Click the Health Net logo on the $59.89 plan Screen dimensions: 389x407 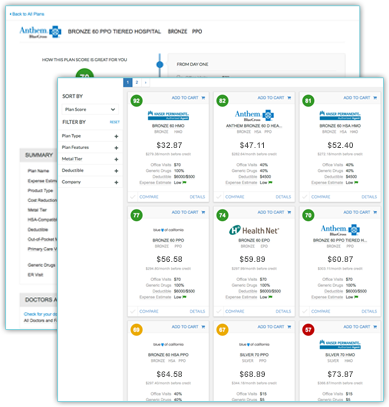[254, 230]
